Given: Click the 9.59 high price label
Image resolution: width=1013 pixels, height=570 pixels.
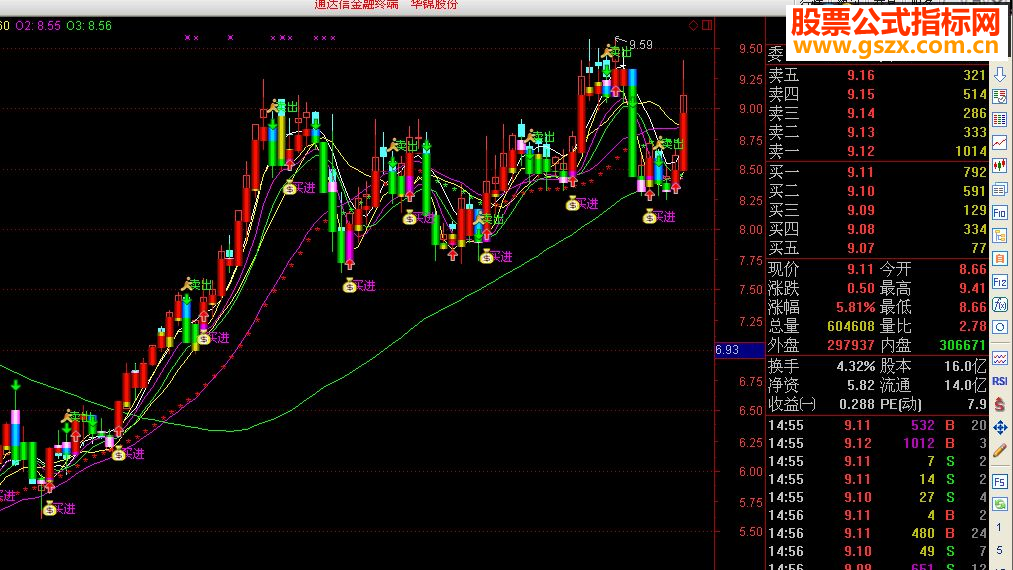Looking at the screenshot, I should (x=640, y=45).
